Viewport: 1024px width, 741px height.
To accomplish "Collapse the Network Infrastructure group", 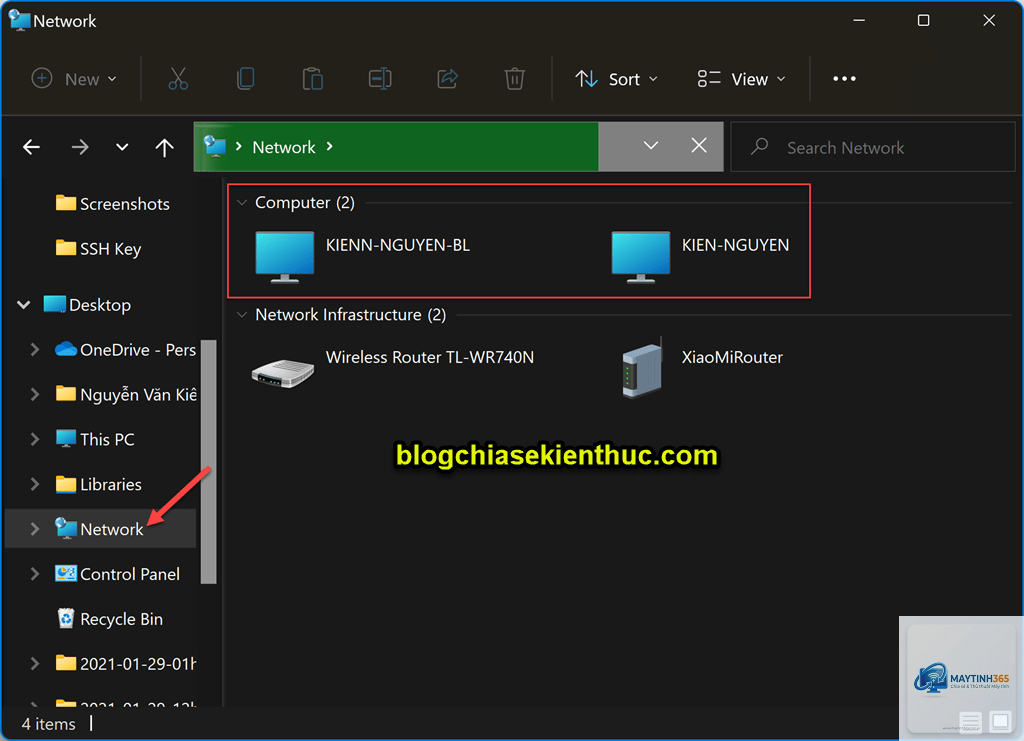I will [242, 315].
